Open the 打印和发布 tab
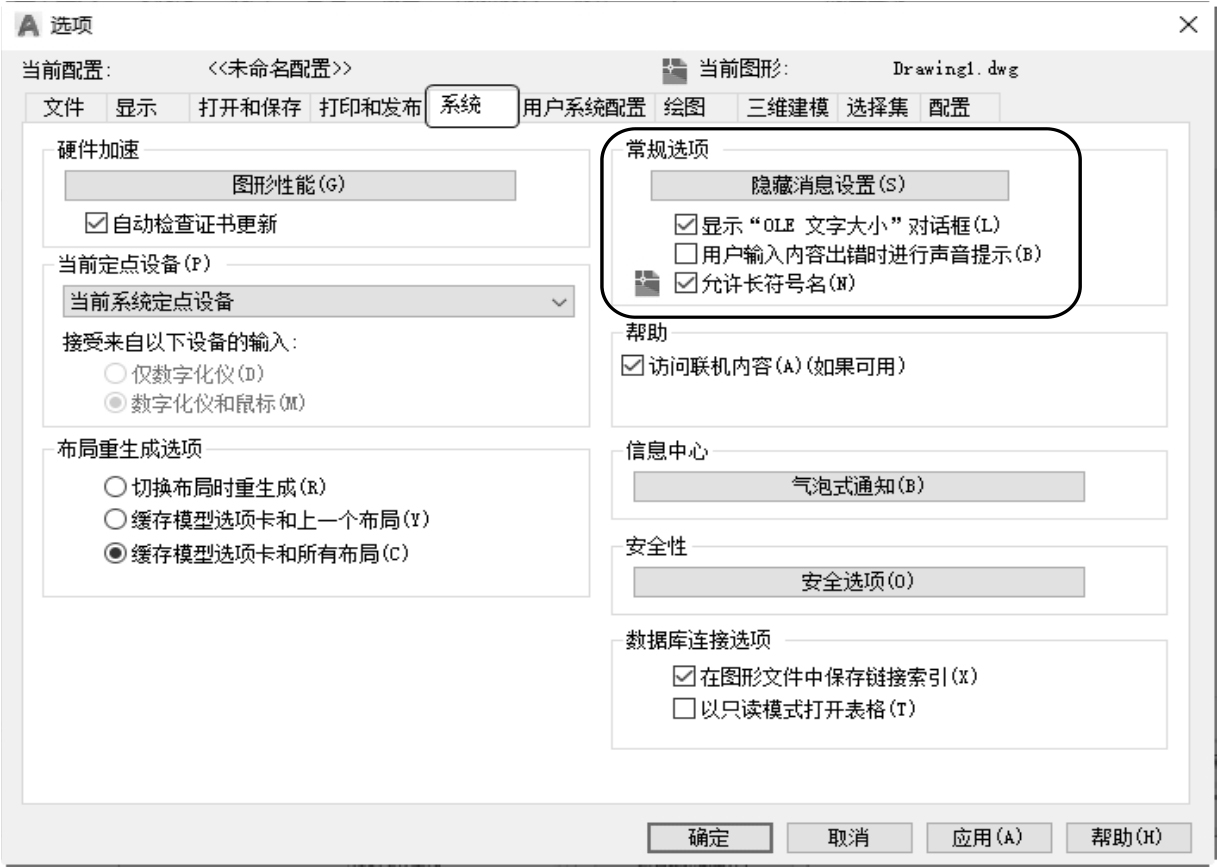The width and height of the screenshot is (1218, 868). (370, 108)
